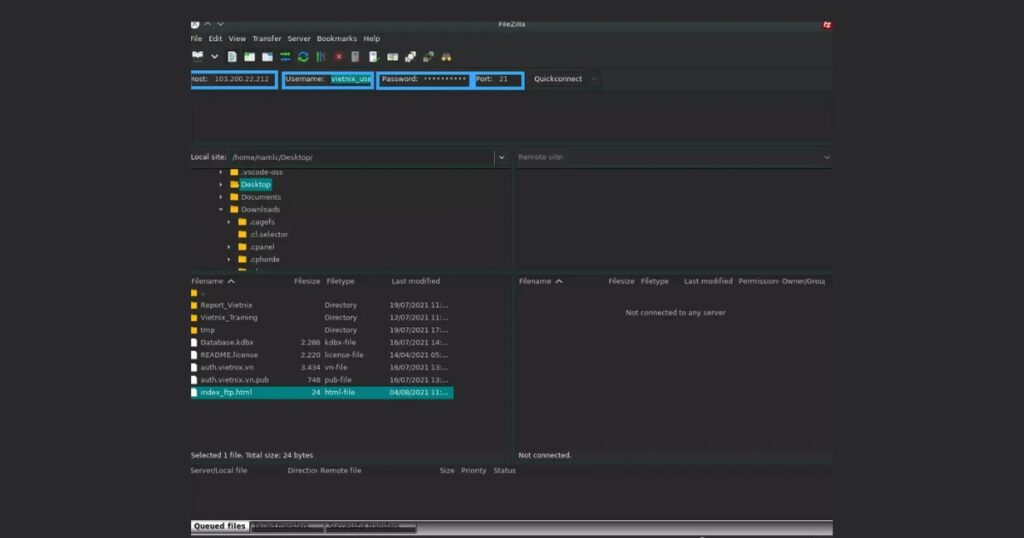Click the Host input field
Viewport: 1024px width, 538px height.
click(242, 79)
